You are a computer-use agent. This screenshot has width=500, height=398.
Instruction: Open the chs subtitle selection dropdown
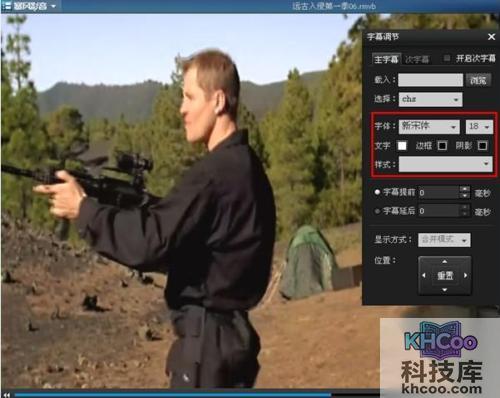430,99
